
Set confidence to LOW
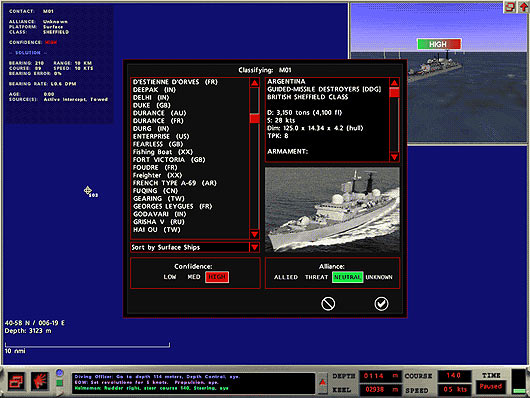coord(170,277)
